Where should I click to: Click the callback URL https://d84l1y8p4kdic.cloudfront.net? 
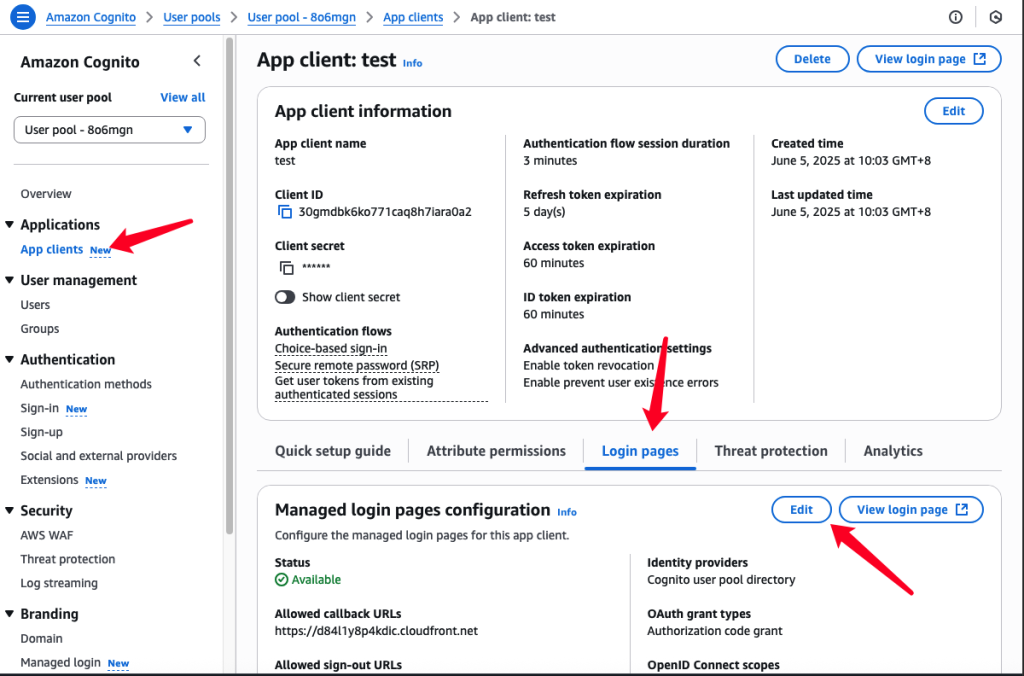tap(376, 631)
